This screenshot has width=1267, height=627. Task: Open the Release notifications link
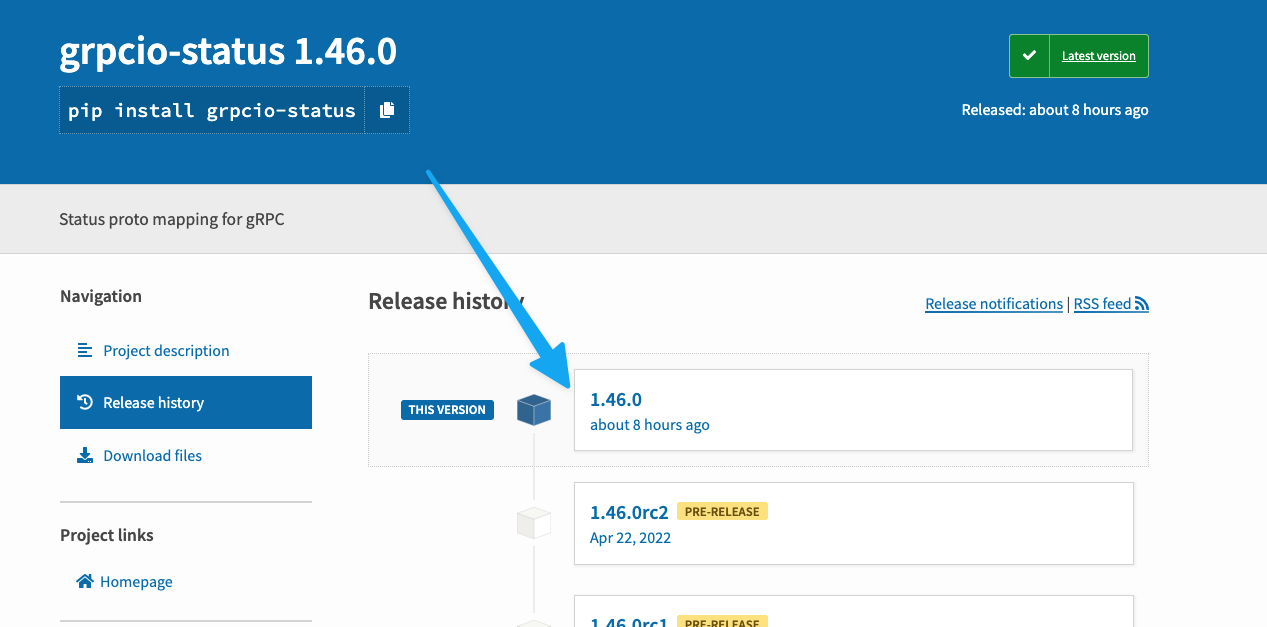[994, 303]
